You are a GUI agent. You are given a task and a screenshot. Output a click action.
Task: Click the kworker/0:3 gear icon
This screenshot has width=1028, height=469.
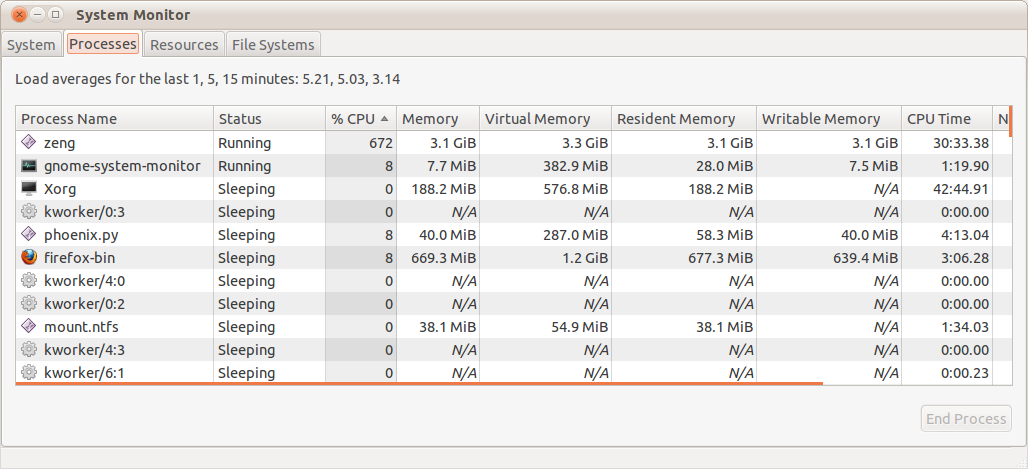point(29,212)
